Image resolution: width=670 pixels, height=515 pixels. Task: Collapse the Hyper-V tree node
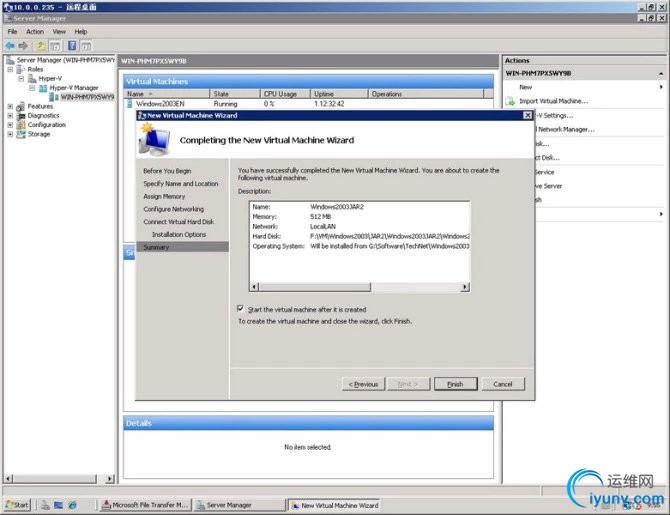pyautogui.click(x=21, y=79)
